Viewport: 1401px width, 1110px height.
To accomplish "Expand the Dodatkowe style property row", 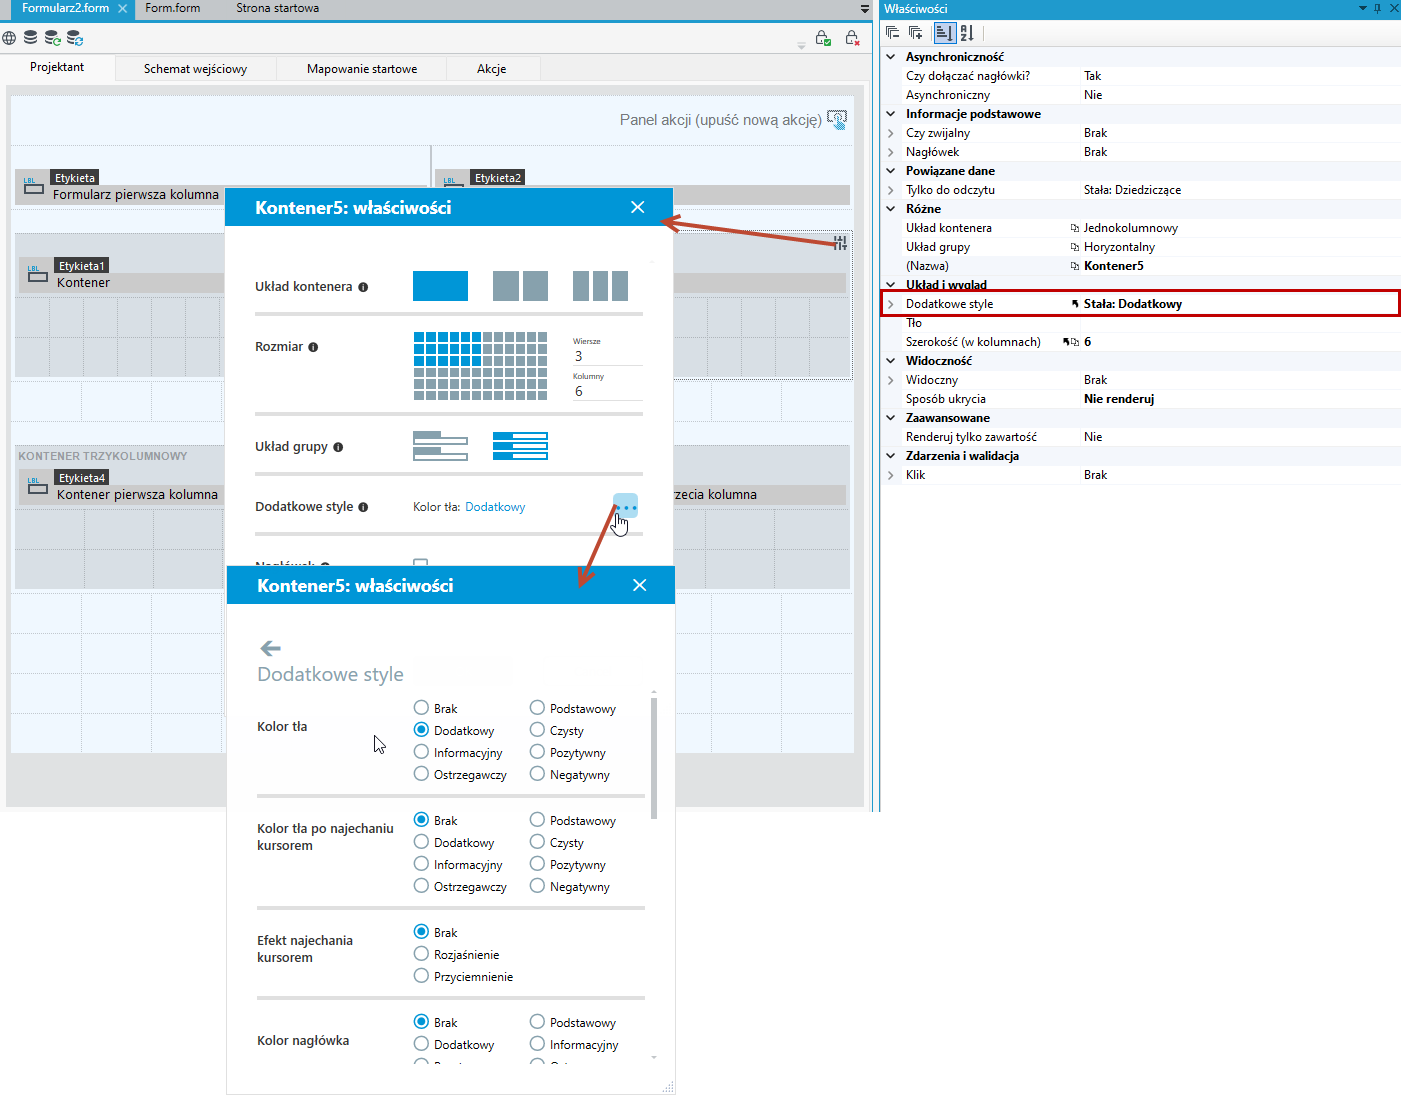I will point(891,304).
